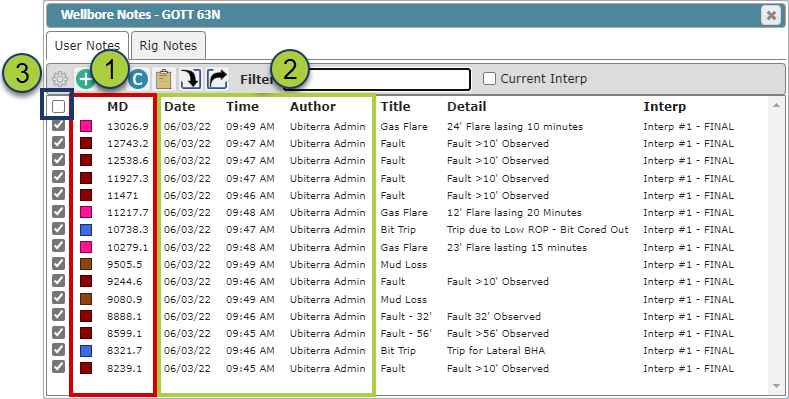
Task: Click the import notes down-arrow icon
Action: (x=191, y=79)
